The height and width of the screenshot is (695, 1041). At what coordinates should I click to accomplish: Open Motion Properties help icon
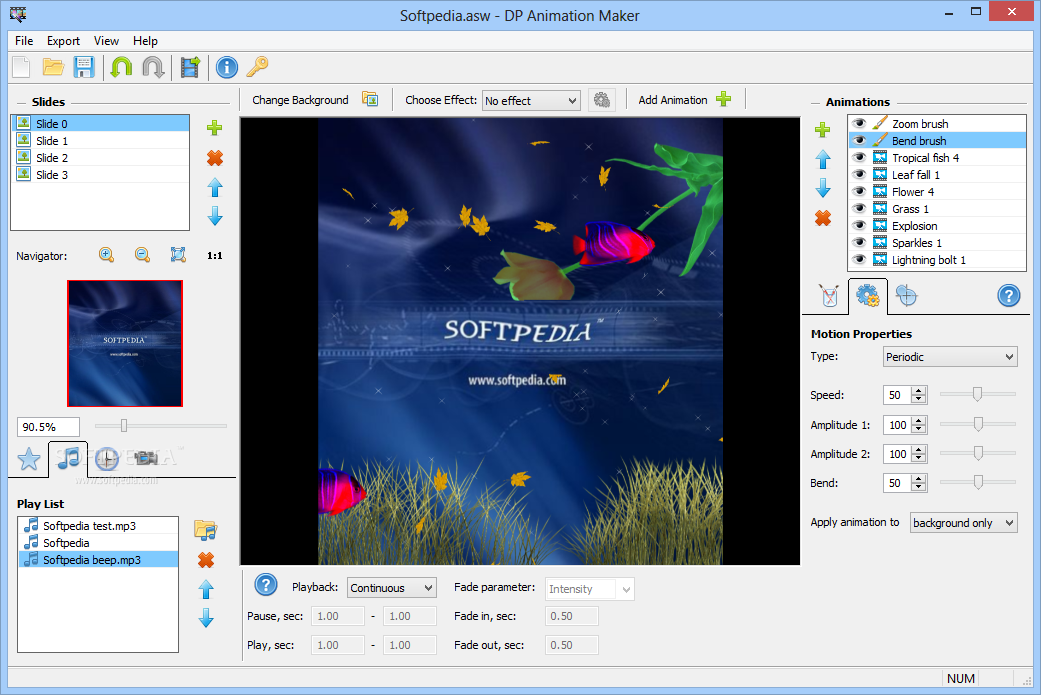click(x=1008, y=295)
